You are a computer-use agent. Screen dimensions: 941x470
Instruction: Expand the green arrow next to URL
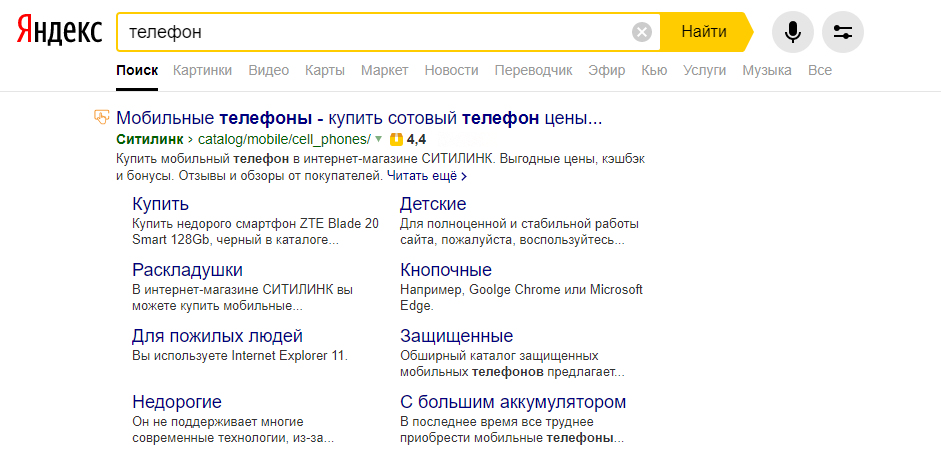click(379, 139)
